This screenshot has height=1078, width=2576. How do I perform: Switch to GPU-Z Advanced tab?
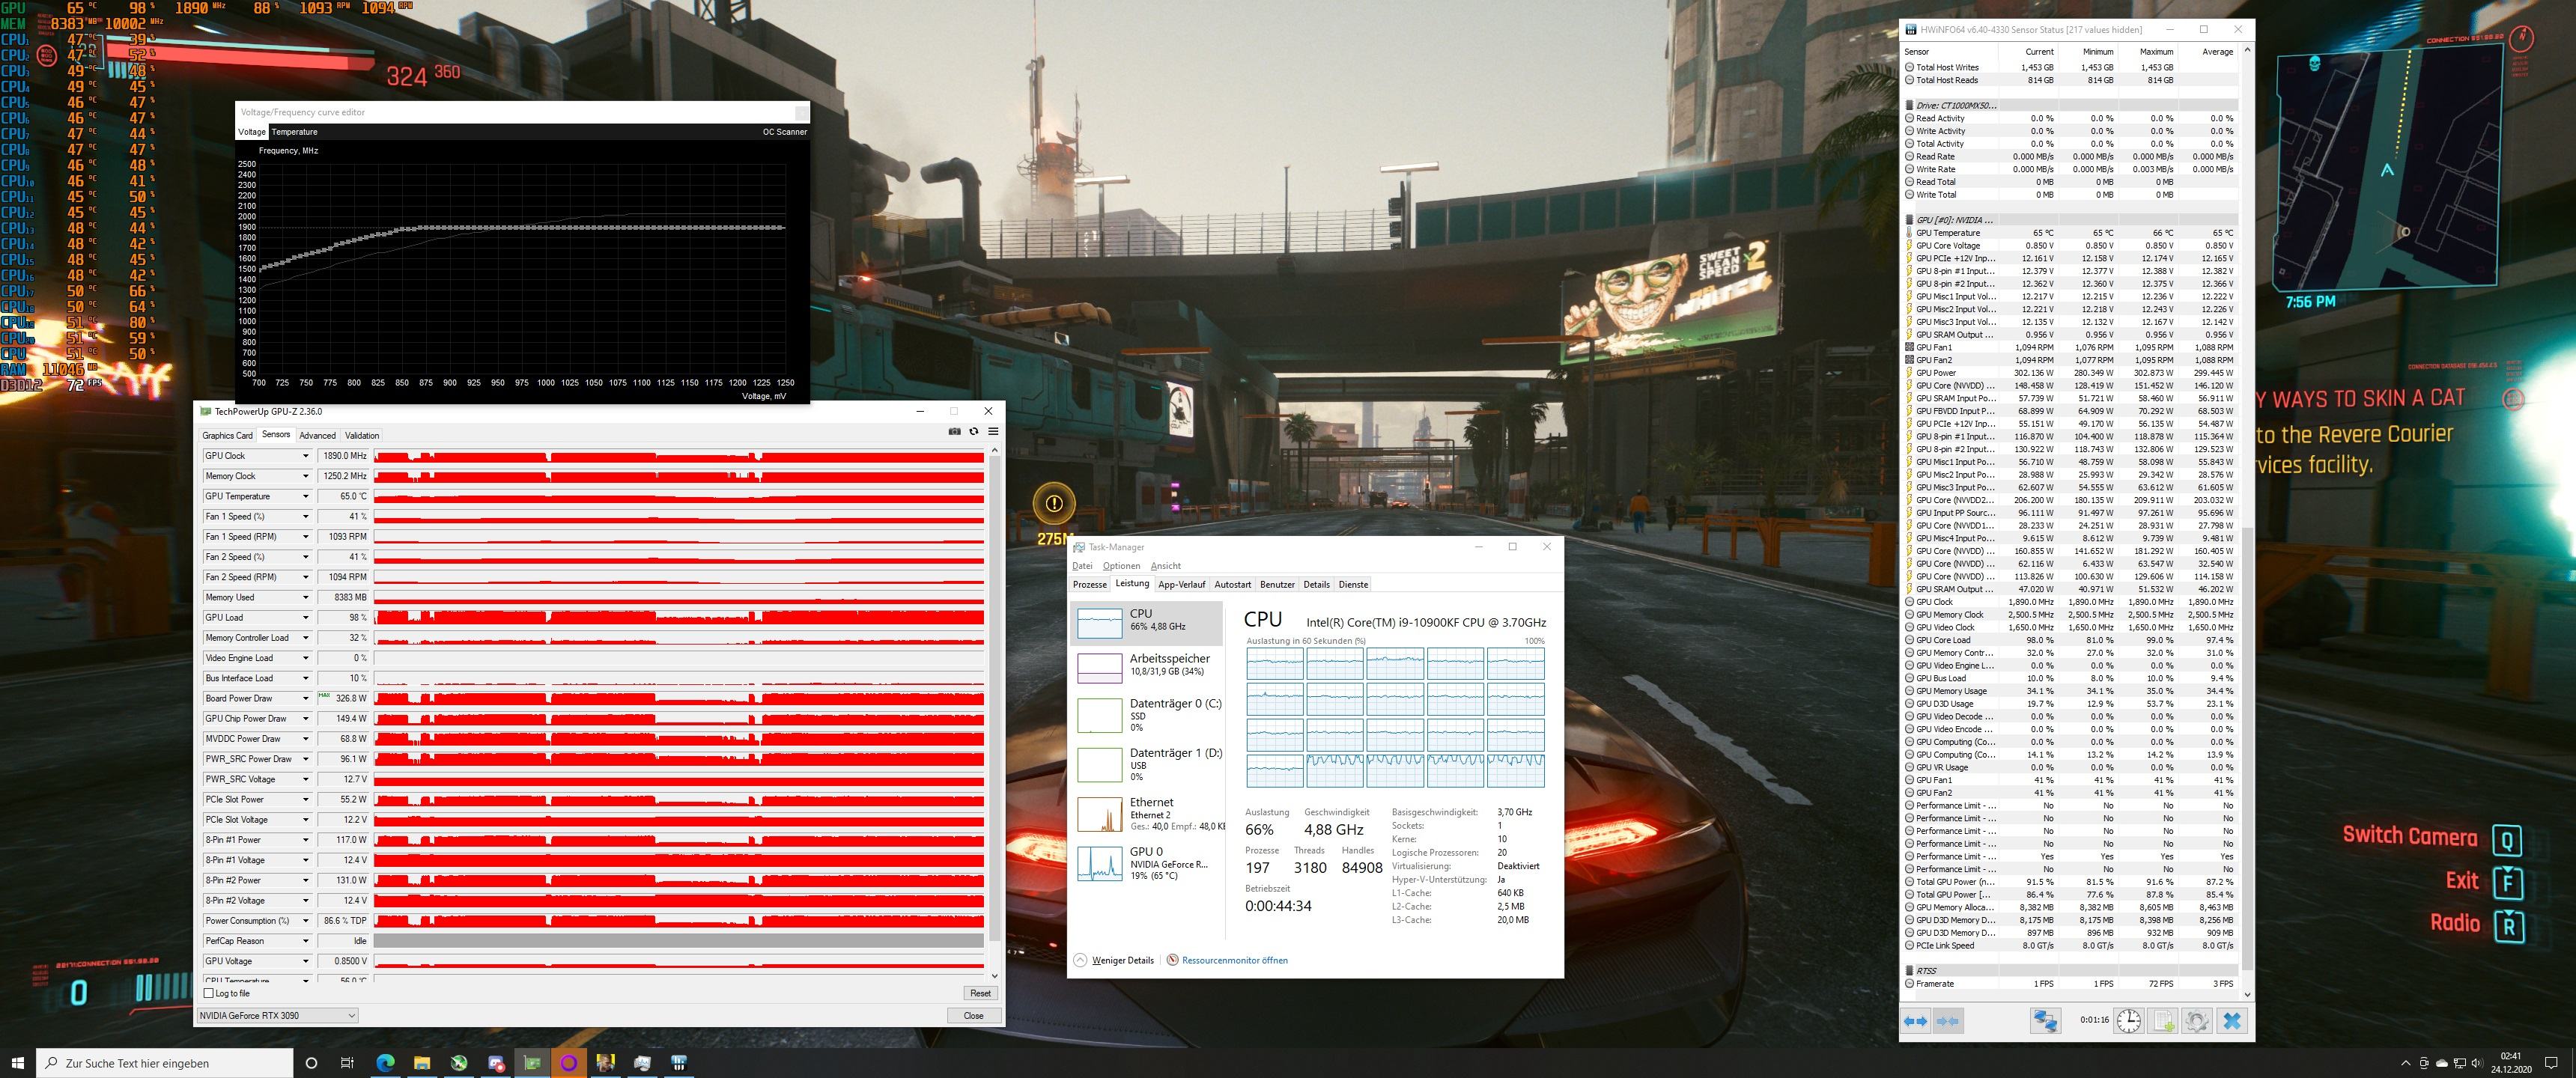[x=317, y=435]
